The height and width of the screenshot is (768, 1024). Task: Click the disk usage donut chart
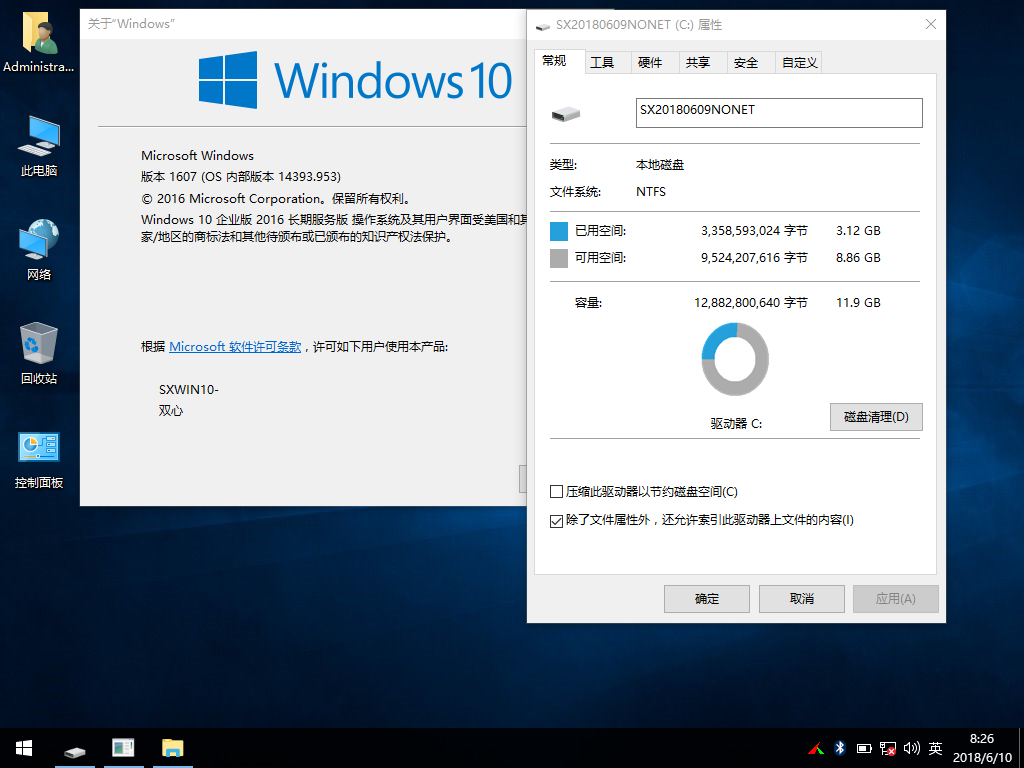tap(735, 359)
